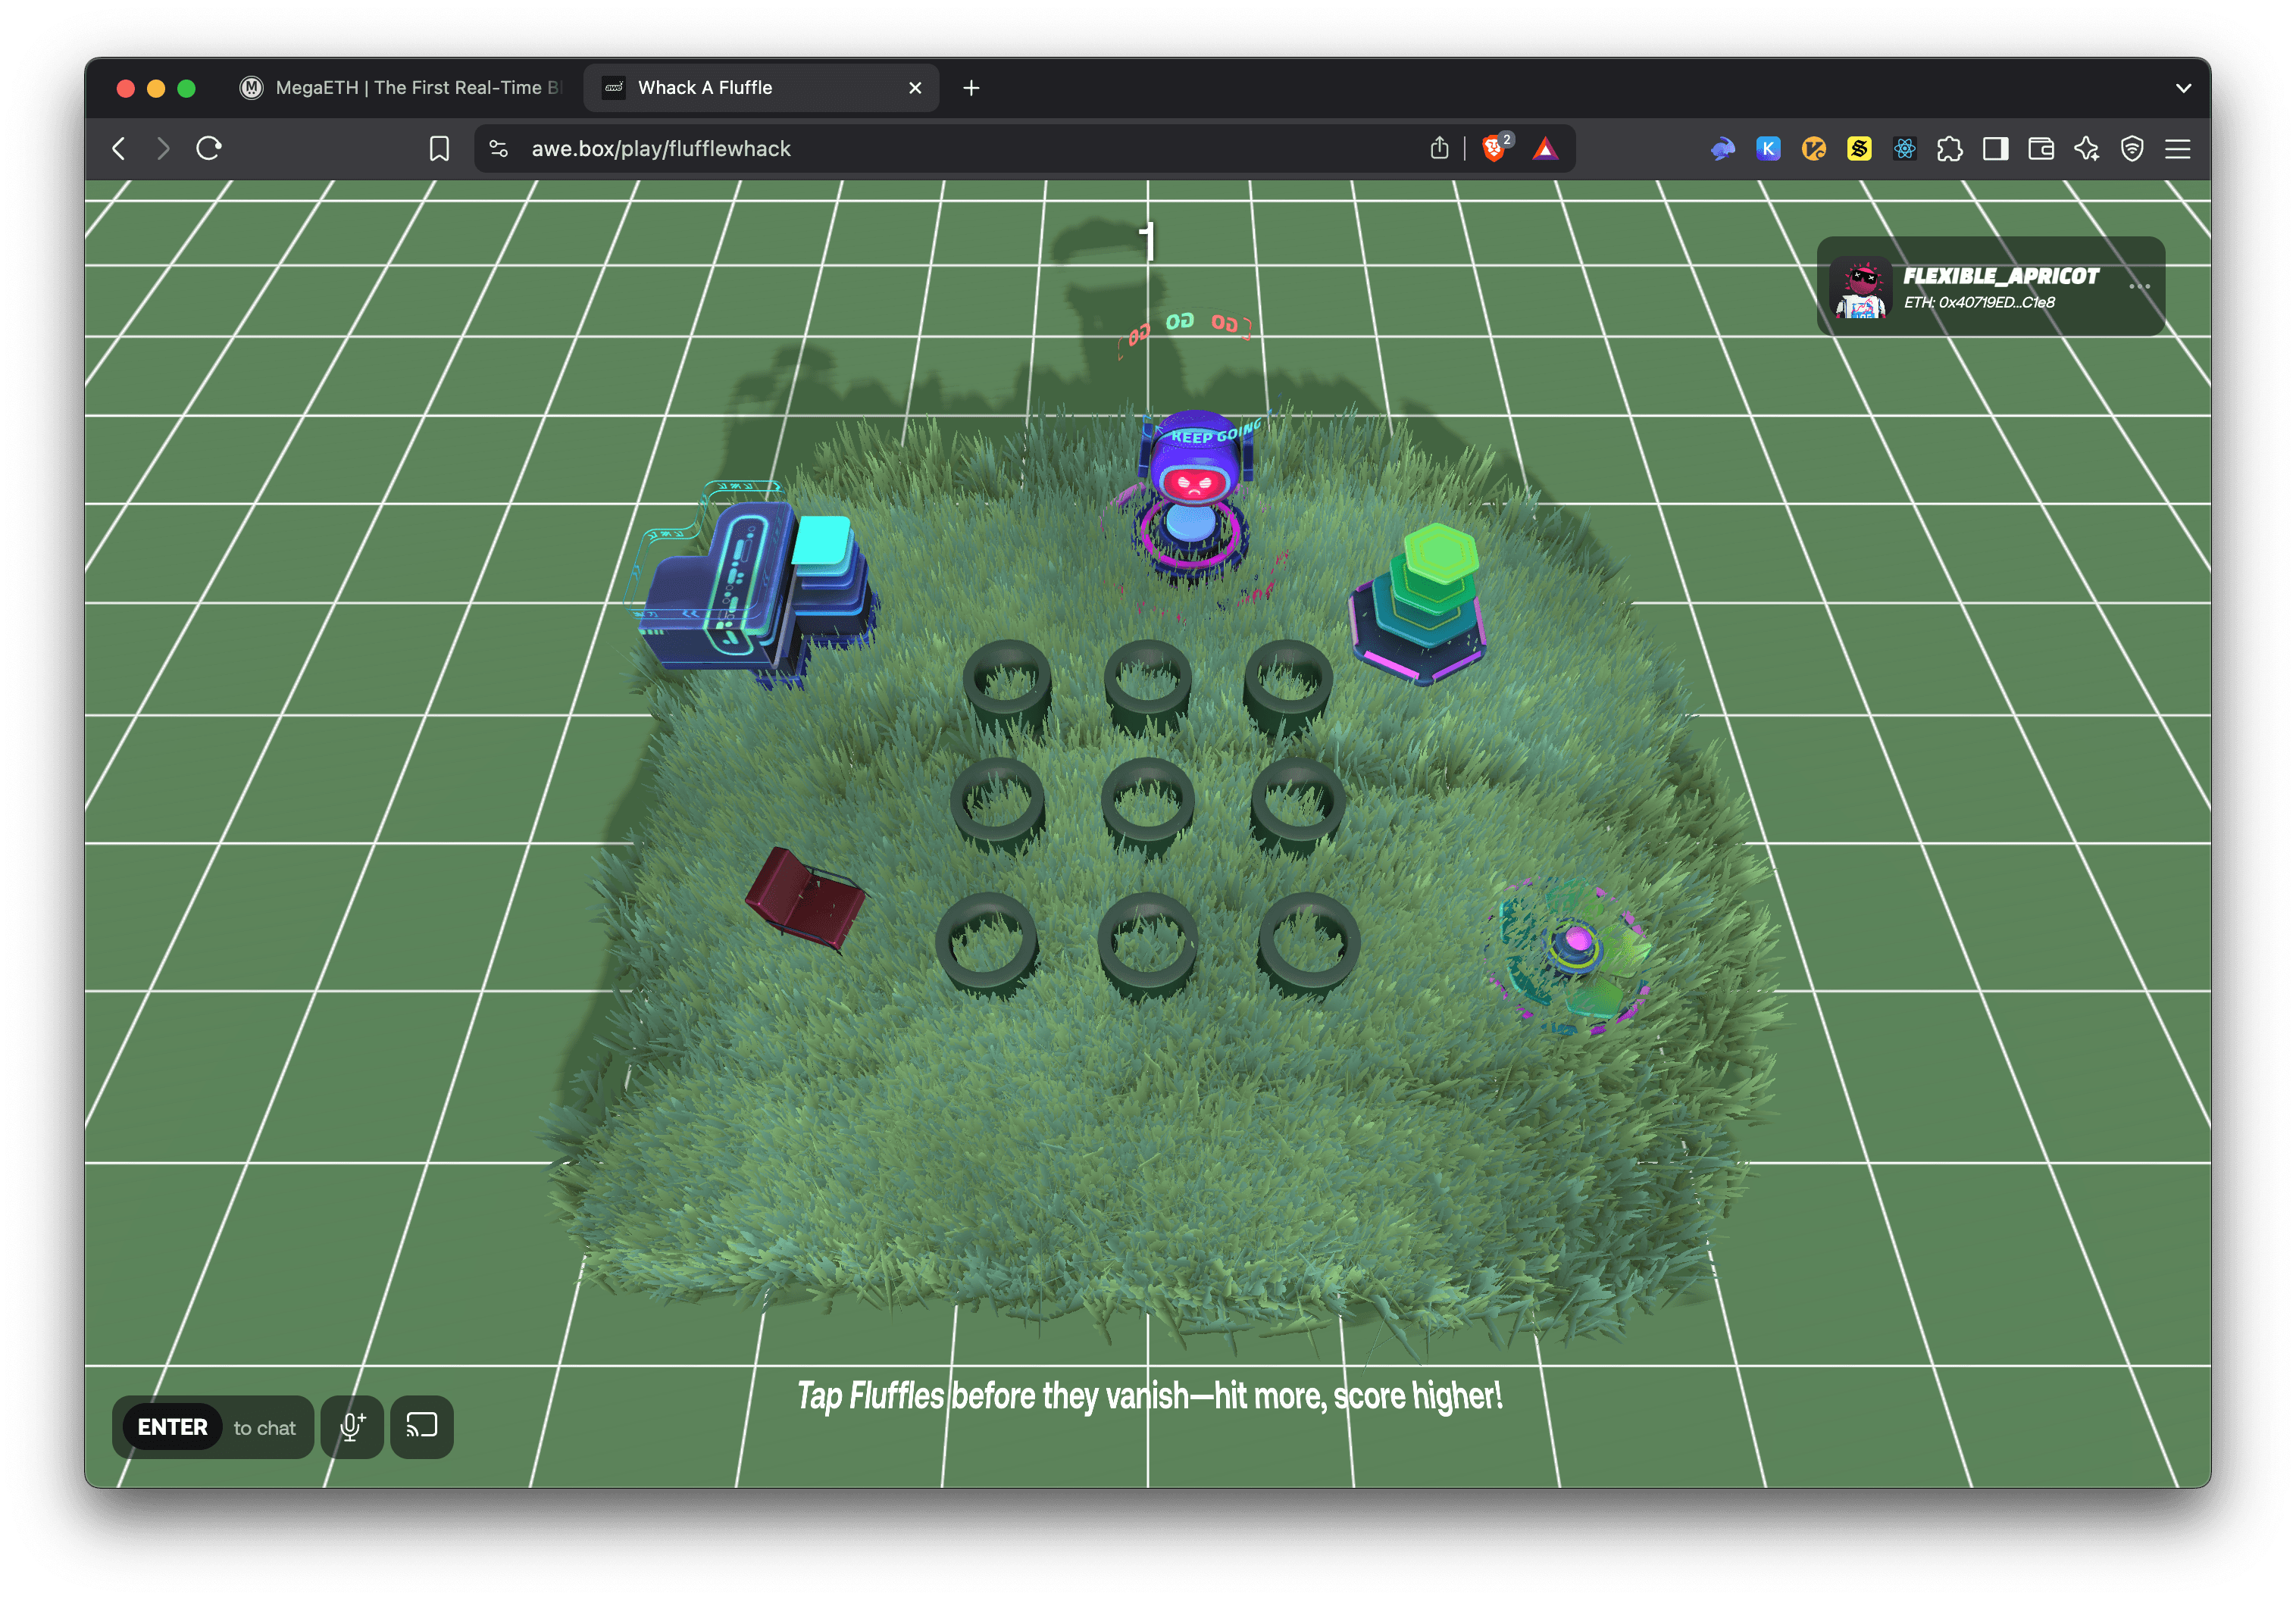Tap the center hole
This screenshot has height=1600, width=2296.
click(1147, 802)
